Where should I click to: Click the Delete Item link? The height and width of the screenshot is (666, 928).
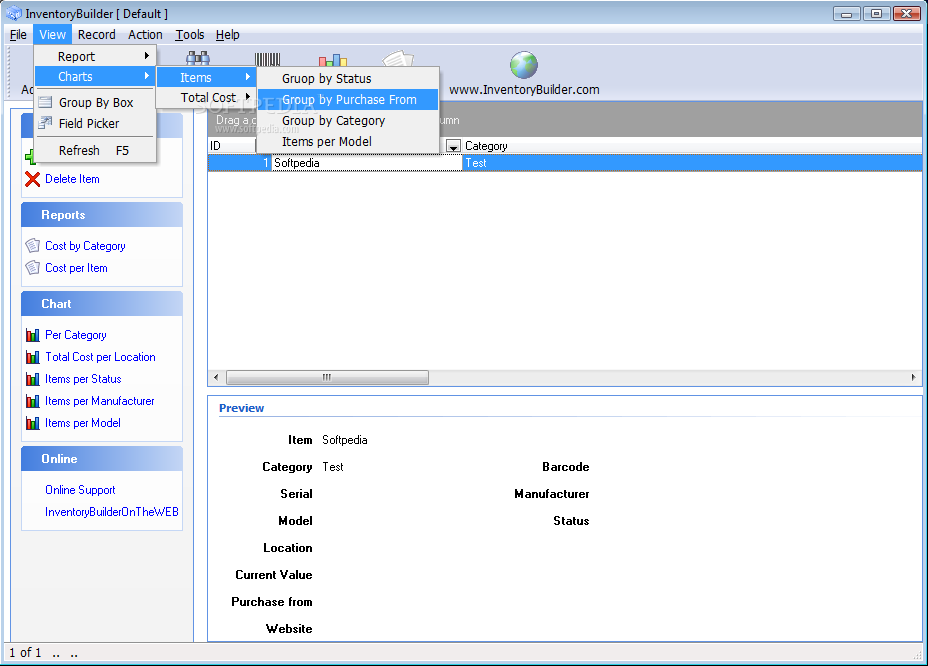[72, 179]
